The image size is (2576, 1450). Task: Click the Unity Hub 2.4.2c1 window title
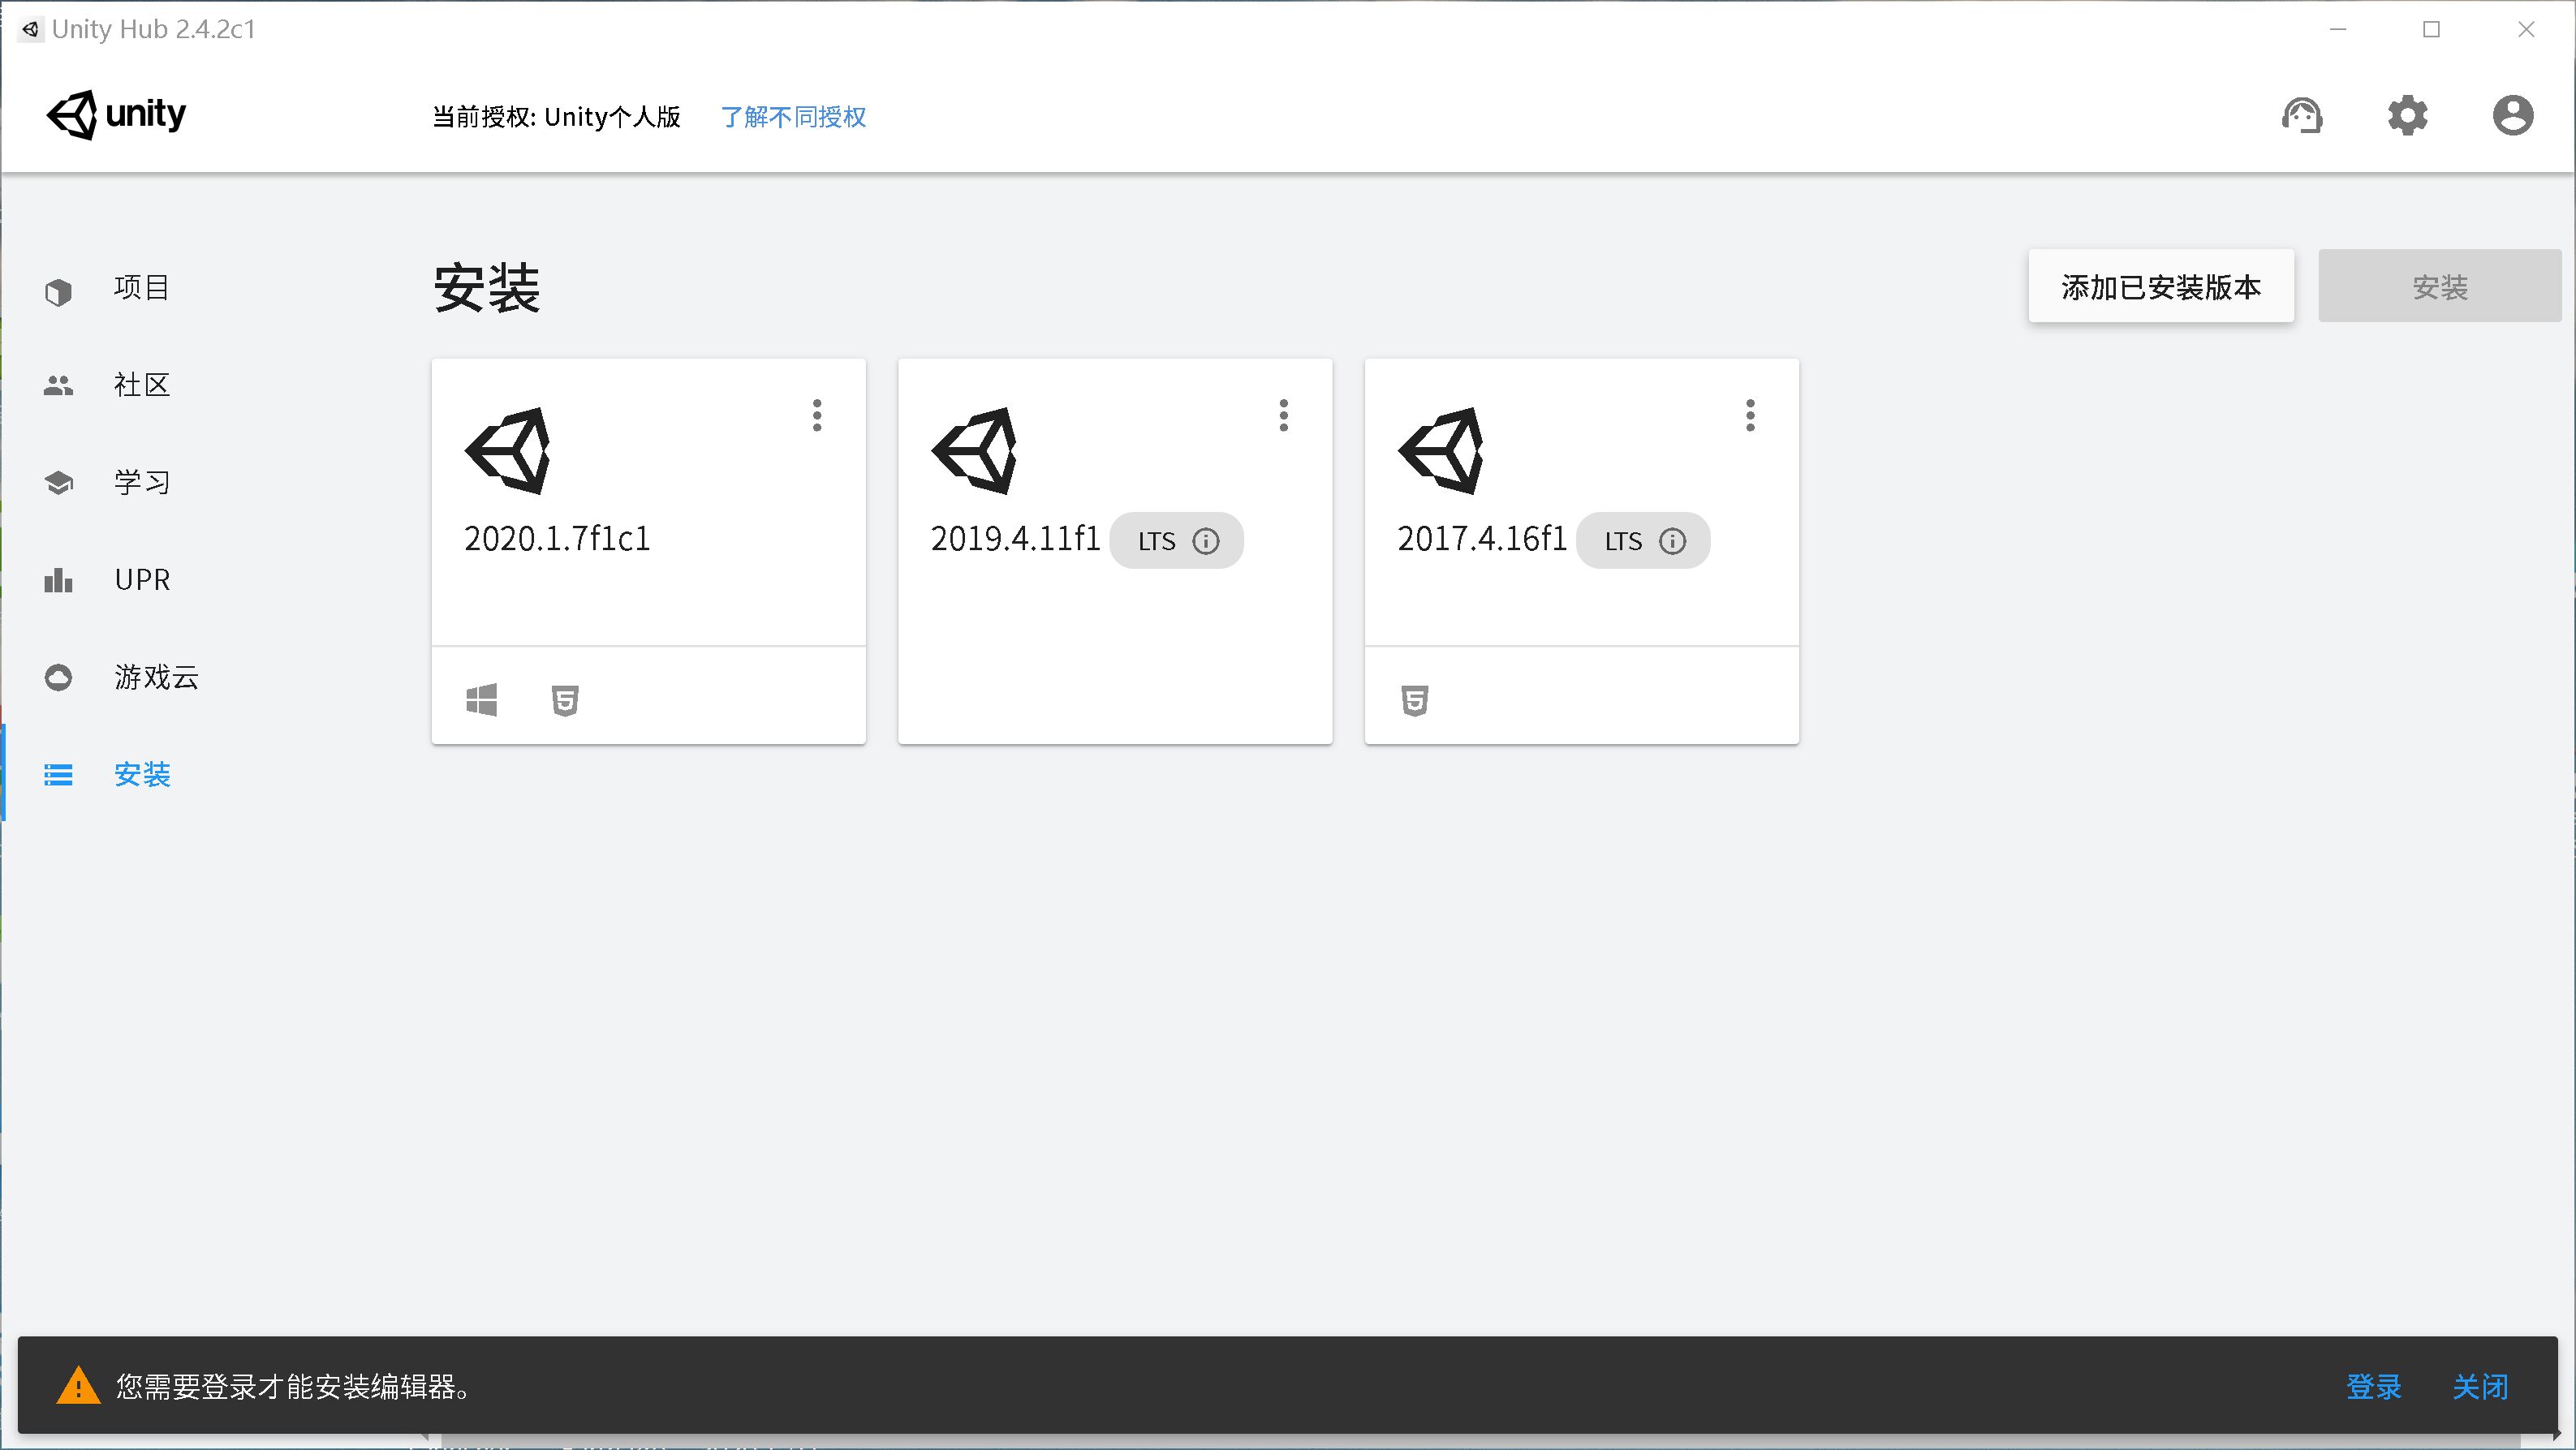(154, 29)
